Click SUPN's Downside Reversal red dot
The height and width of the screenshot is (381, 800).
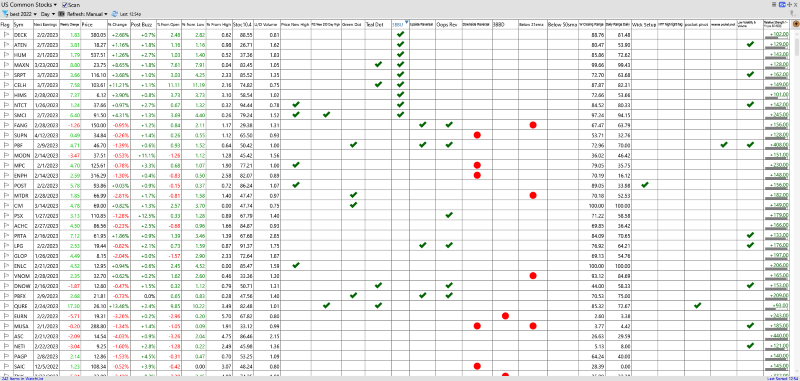pyautogui.click(x=477, y=135)
